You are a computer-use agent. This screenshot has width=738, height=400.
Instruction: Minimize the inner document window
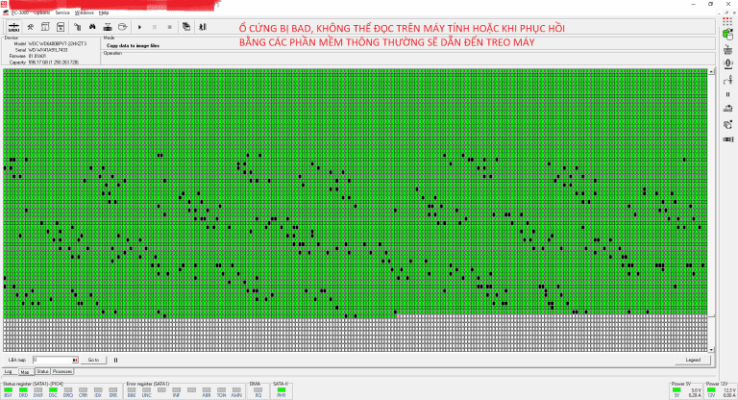(x=721, y=13)
